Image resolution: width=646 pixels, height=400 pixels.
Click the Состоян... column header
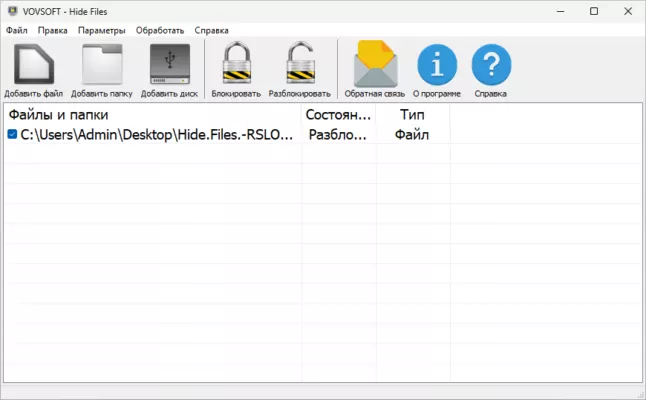339,115
